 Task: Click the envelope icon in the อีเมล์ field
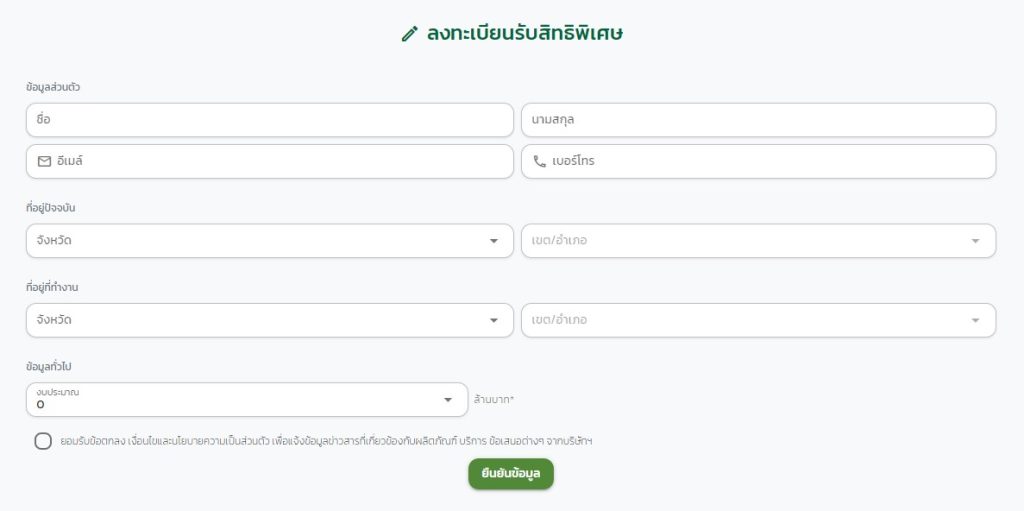(44, 161)
